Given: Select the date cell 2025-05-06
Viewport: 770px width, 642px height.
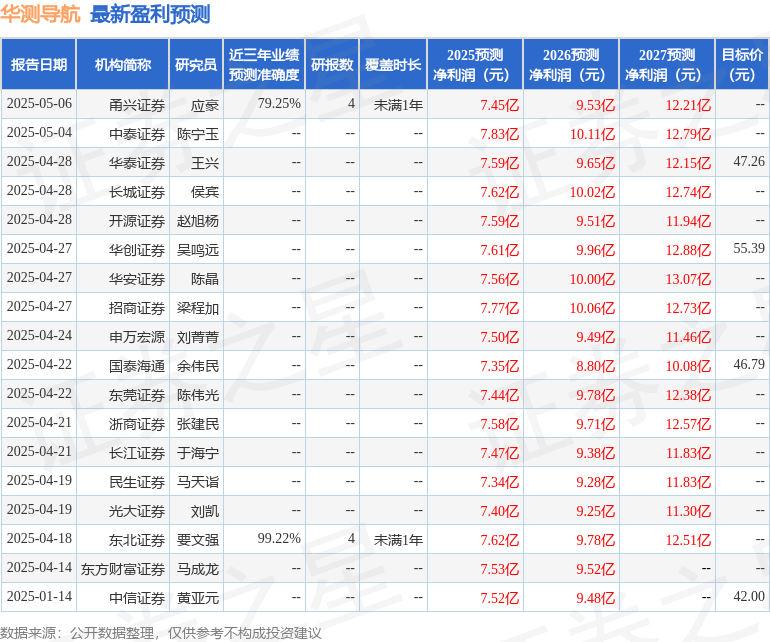Looking at the screenshot, I should [x=39, y=104].
